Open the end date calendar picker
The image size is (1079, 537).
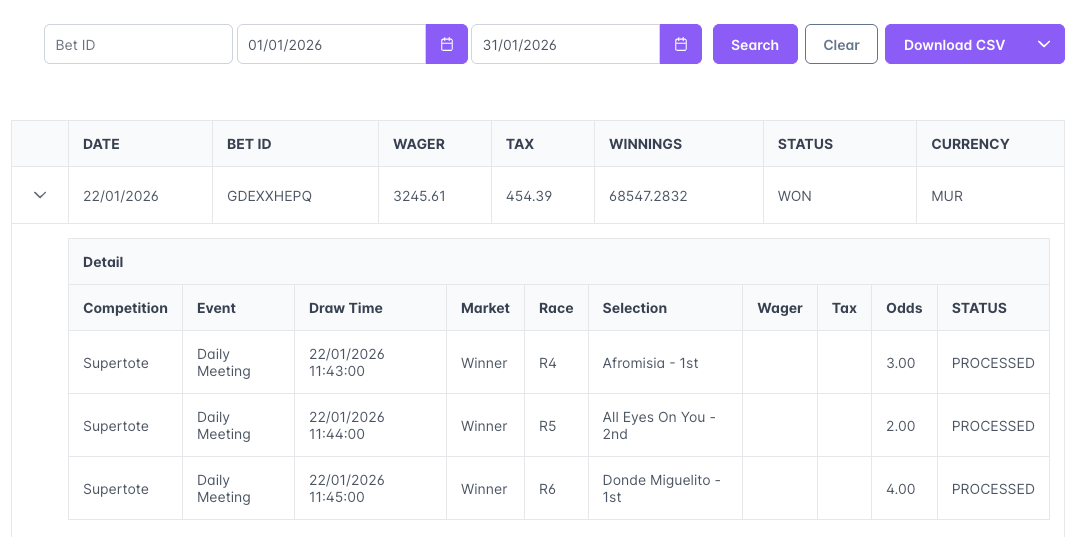pos(681,44)
